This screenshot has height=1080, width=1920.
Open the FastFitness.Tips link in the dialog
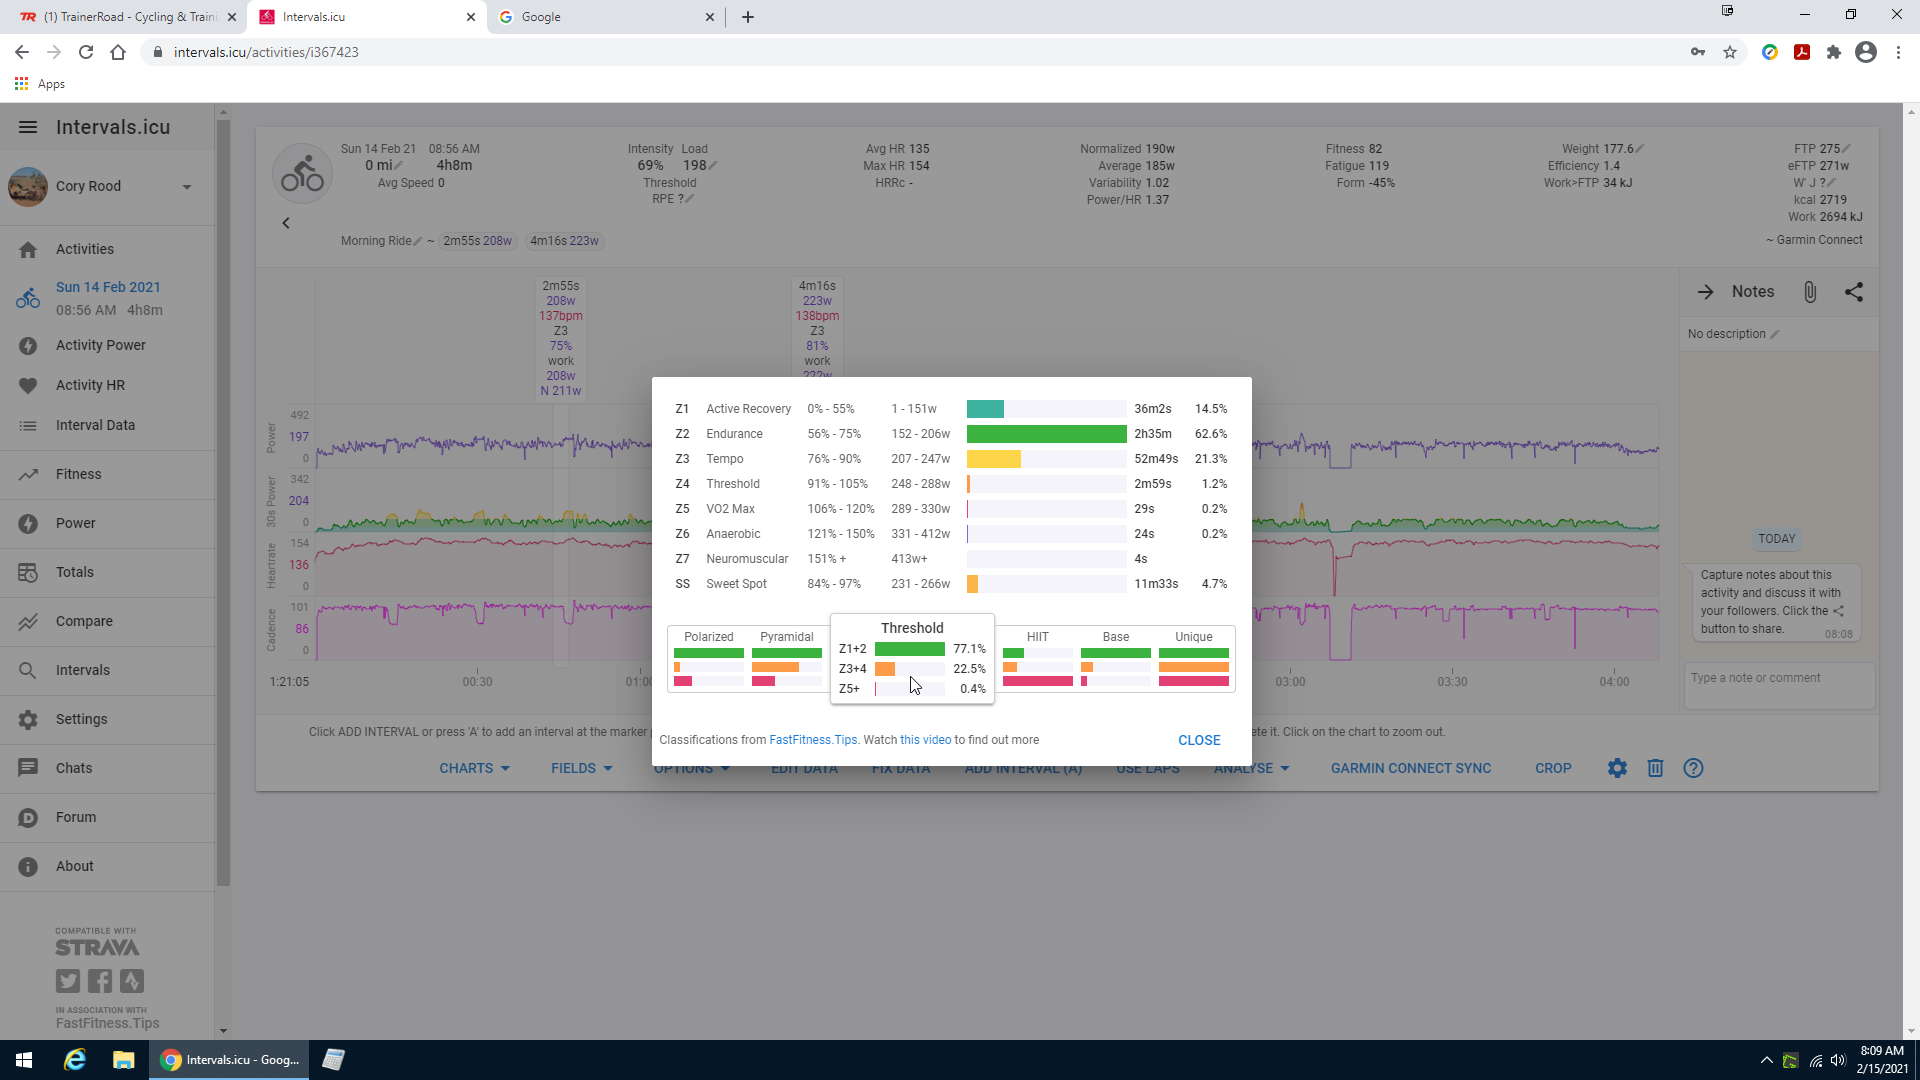pos(813,740)
